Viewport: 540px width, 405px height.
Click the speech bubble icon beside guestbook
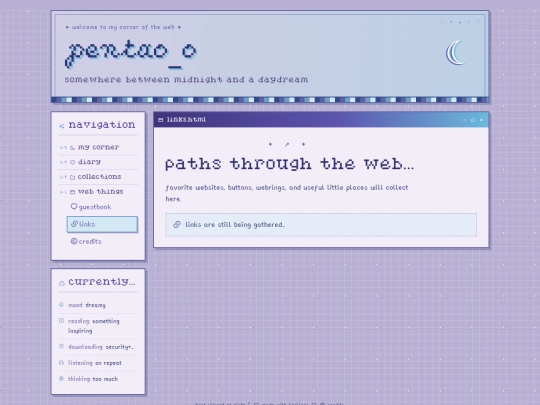[x=74, y=206]
